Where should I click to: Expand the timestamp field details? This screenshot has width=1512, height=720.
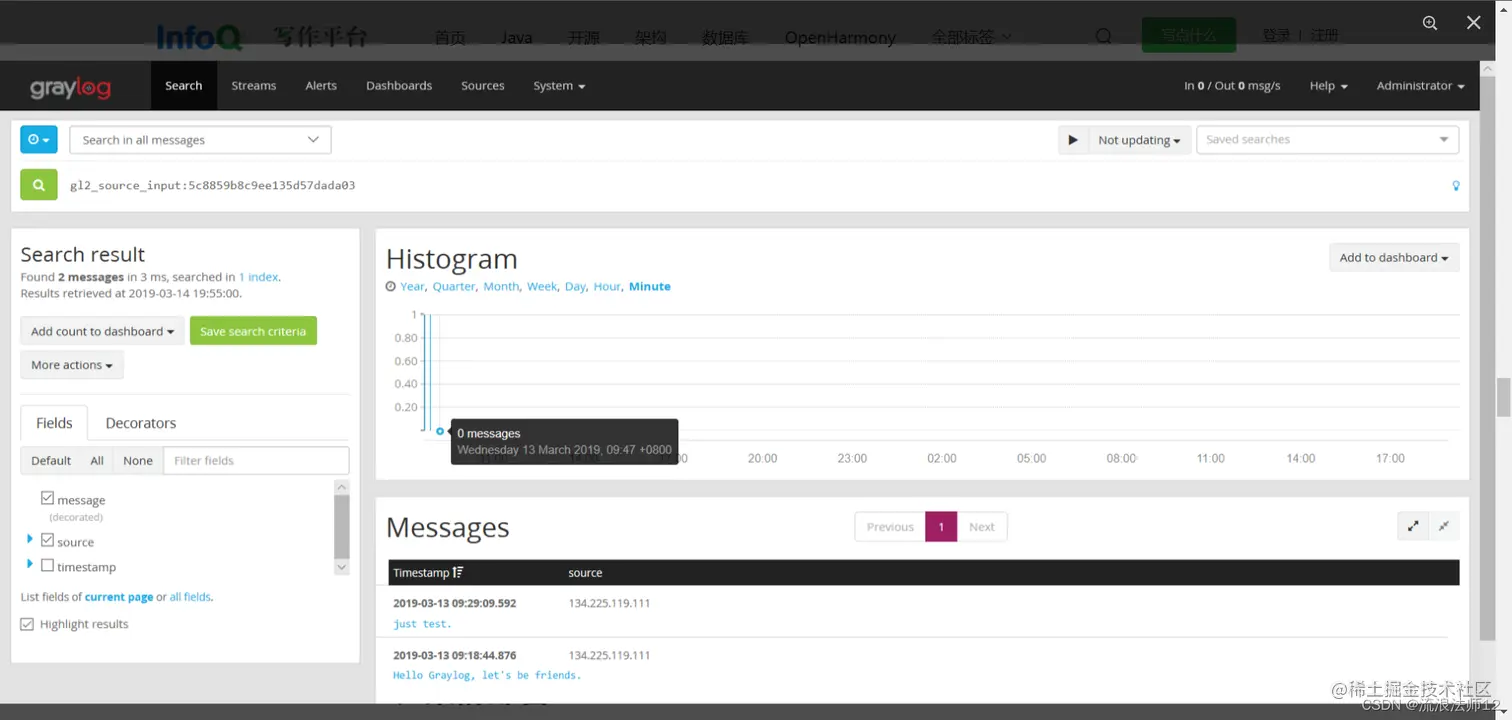tap(30, 564)
